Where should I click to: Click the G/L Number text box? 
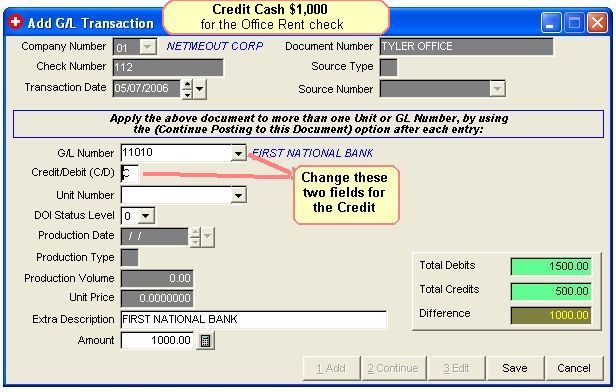click(176, 153)
